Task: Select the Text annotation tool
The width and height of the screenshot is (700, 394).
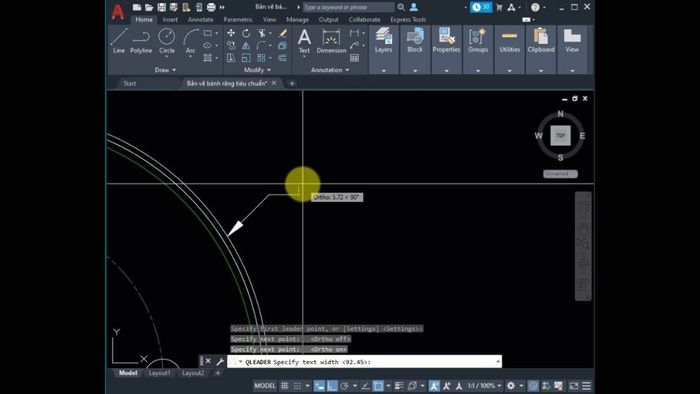Action: tap(304, 41)
